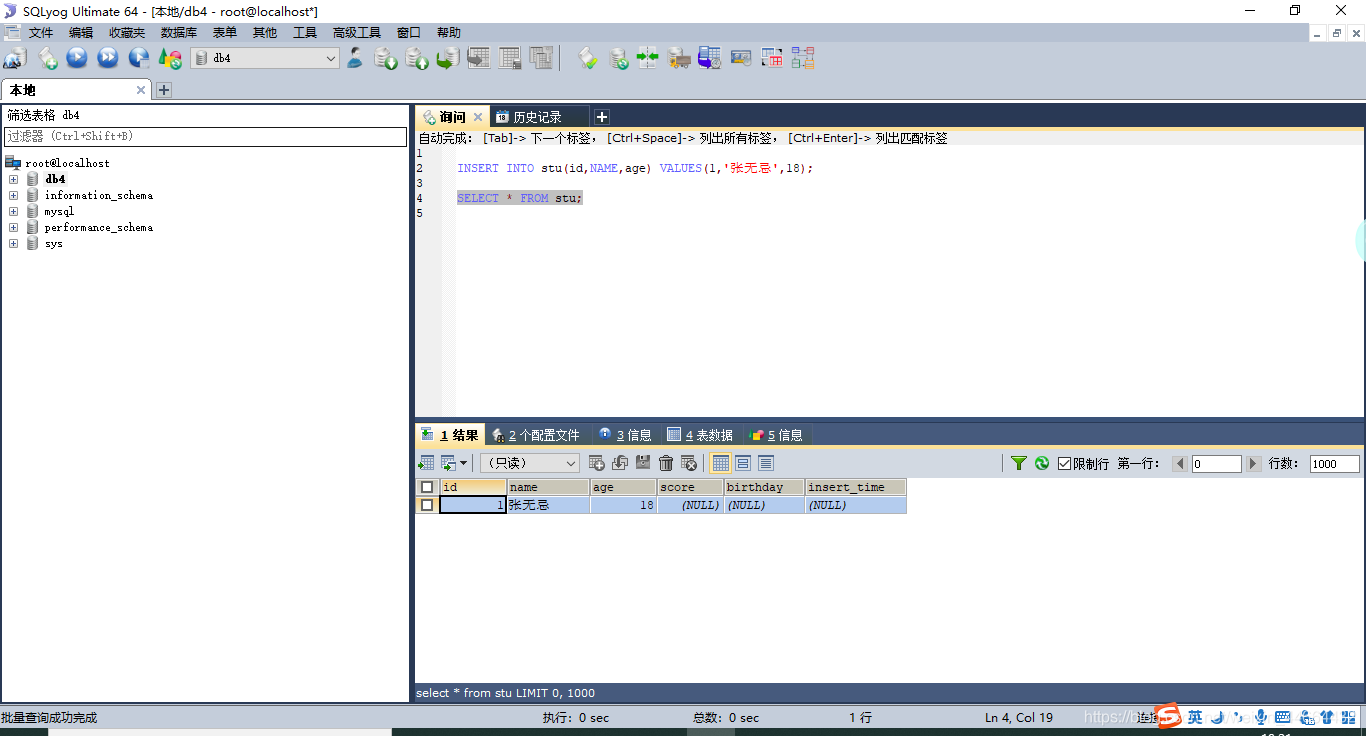Toggle the 英 input language indicator
The height and width of the screenshot is (736, 1366).
point(1195,716)
